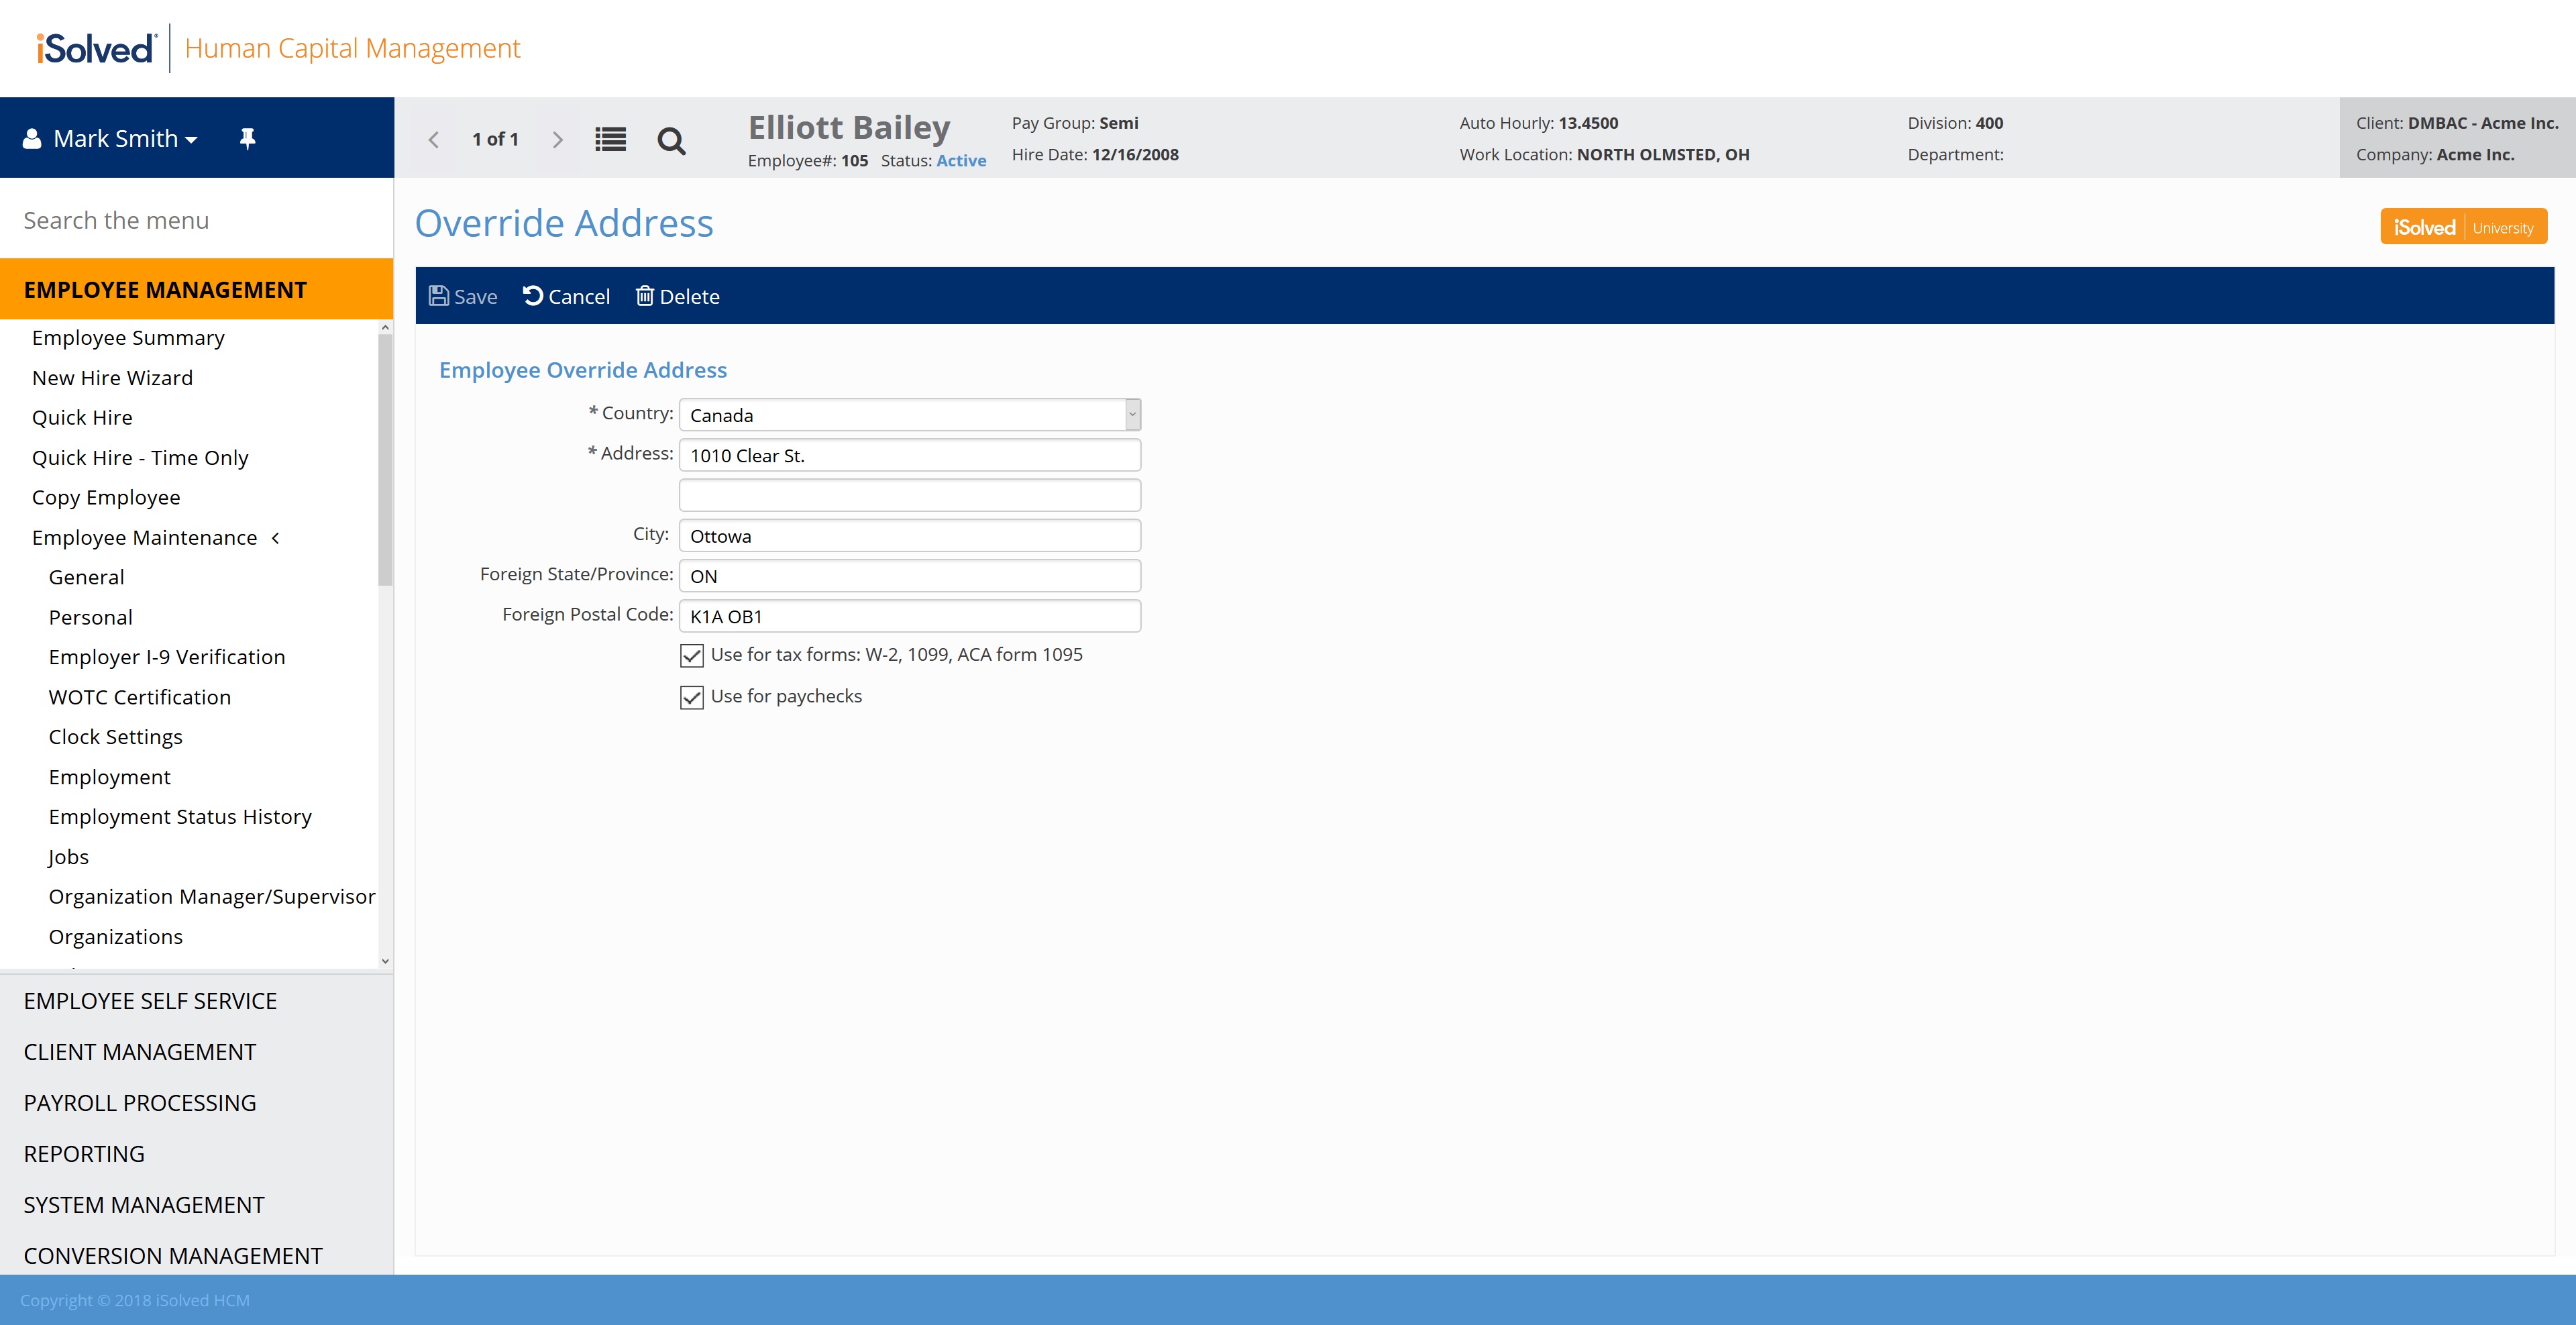Open REPORTING menu section
2576x1325 pixels.
(x=84, y=1154)
